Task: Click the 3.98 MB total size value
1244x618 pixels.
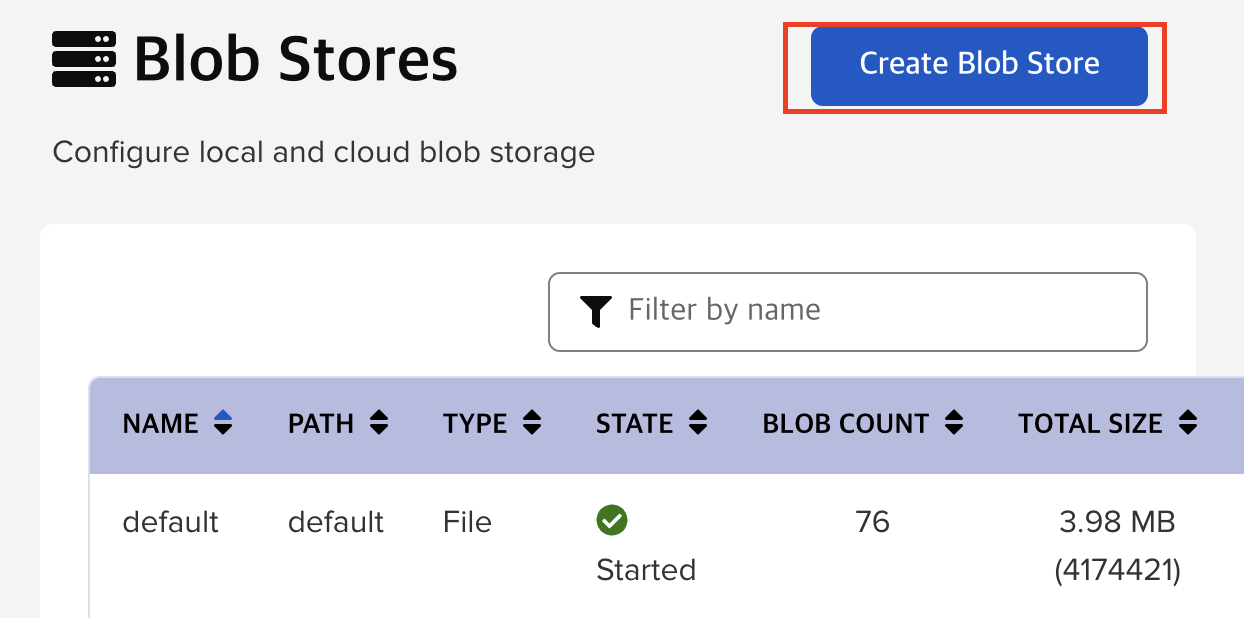Action: coord(1117,522)
